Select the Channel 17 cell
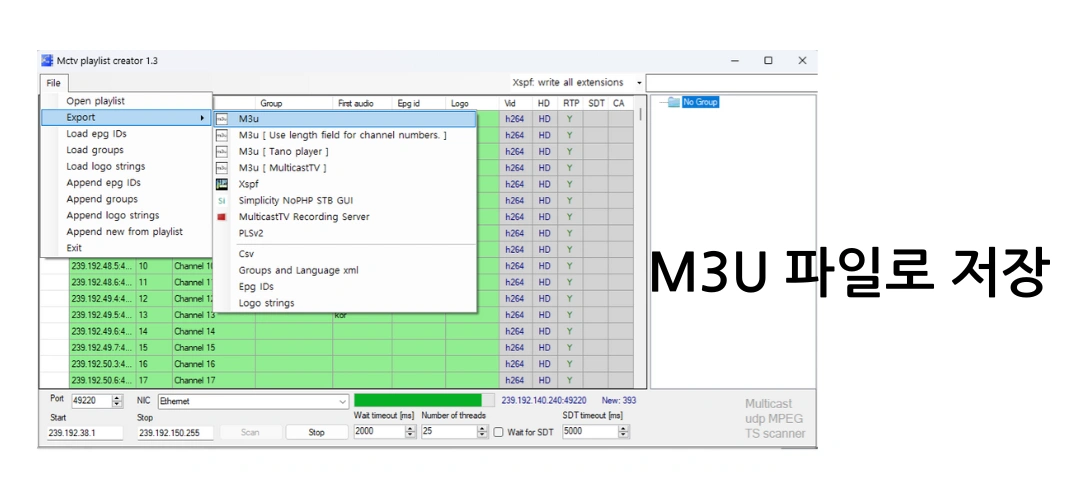Image resolution: width=1080 pixels, height=500 pixels. click(214, 380)
